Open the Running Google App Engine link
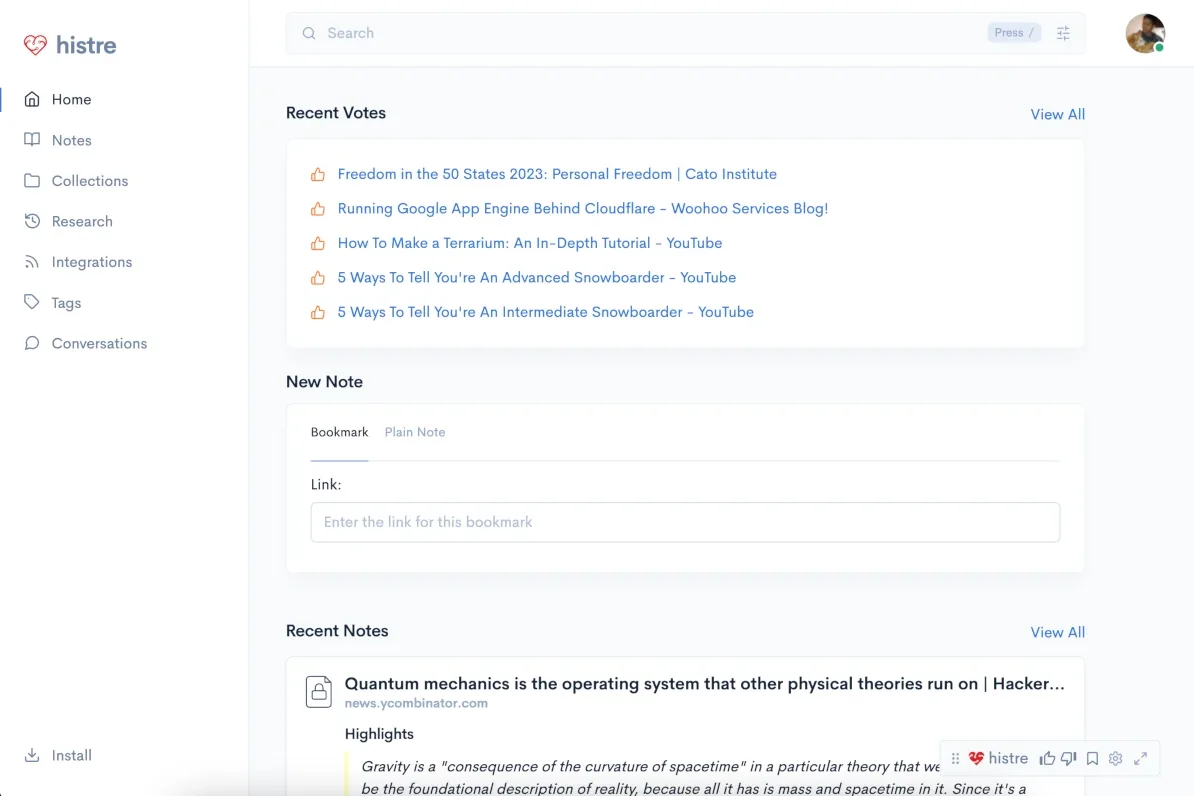The width and height of the screenshot is (1194, 796). coord(582,208)
